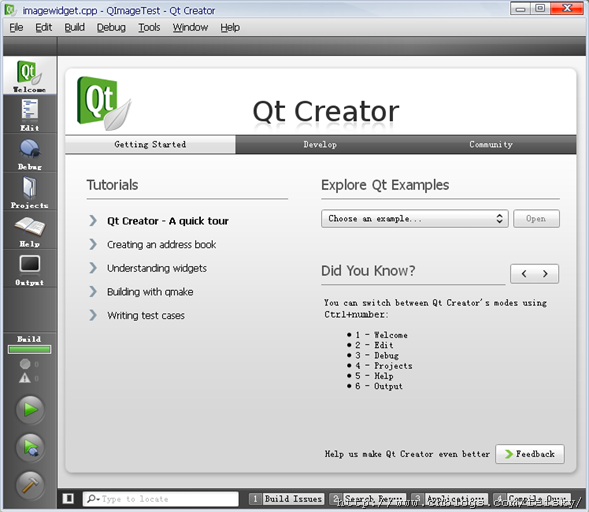Click the chevron beside Building with qmake
The image size is (589, 512).
(93, 291)
